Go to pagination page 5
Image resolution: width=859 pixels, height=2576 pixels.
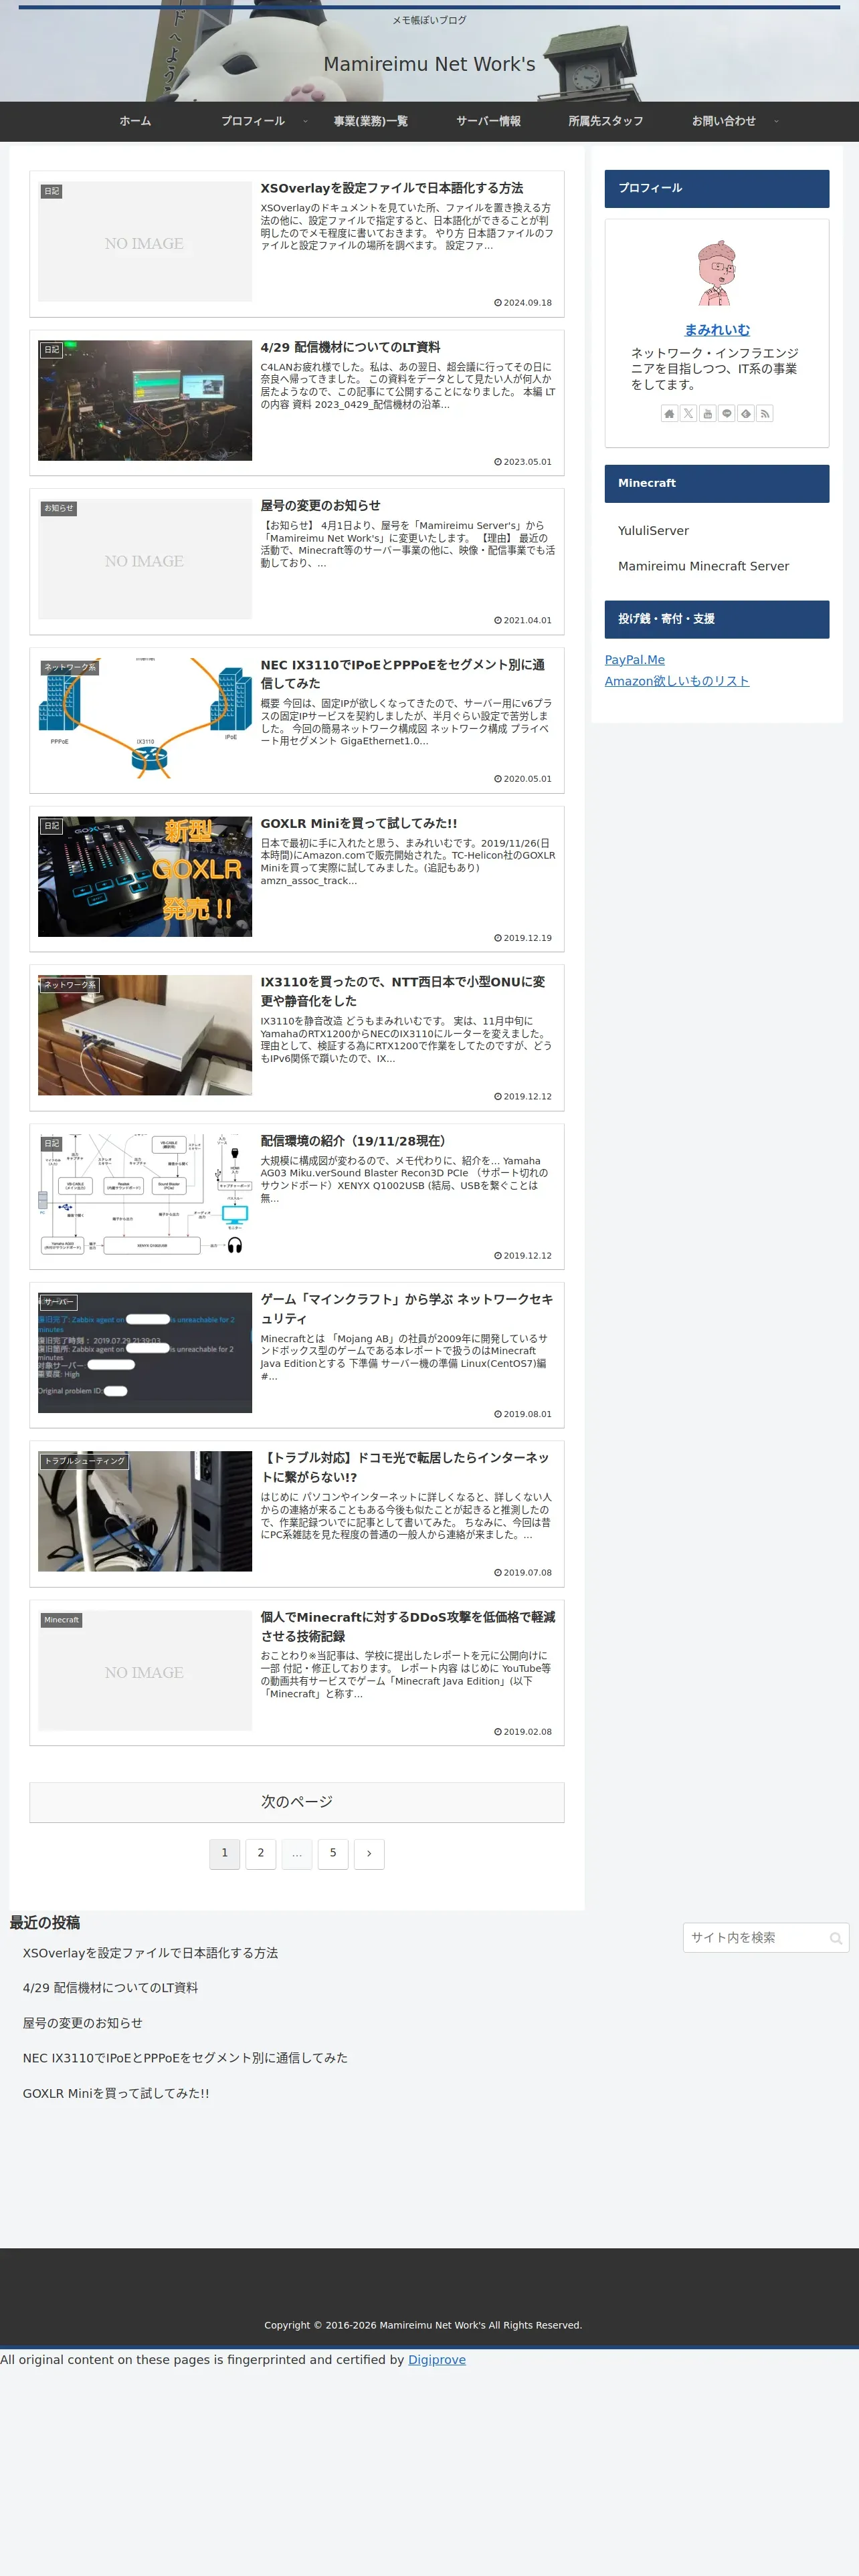point(333,1853)
